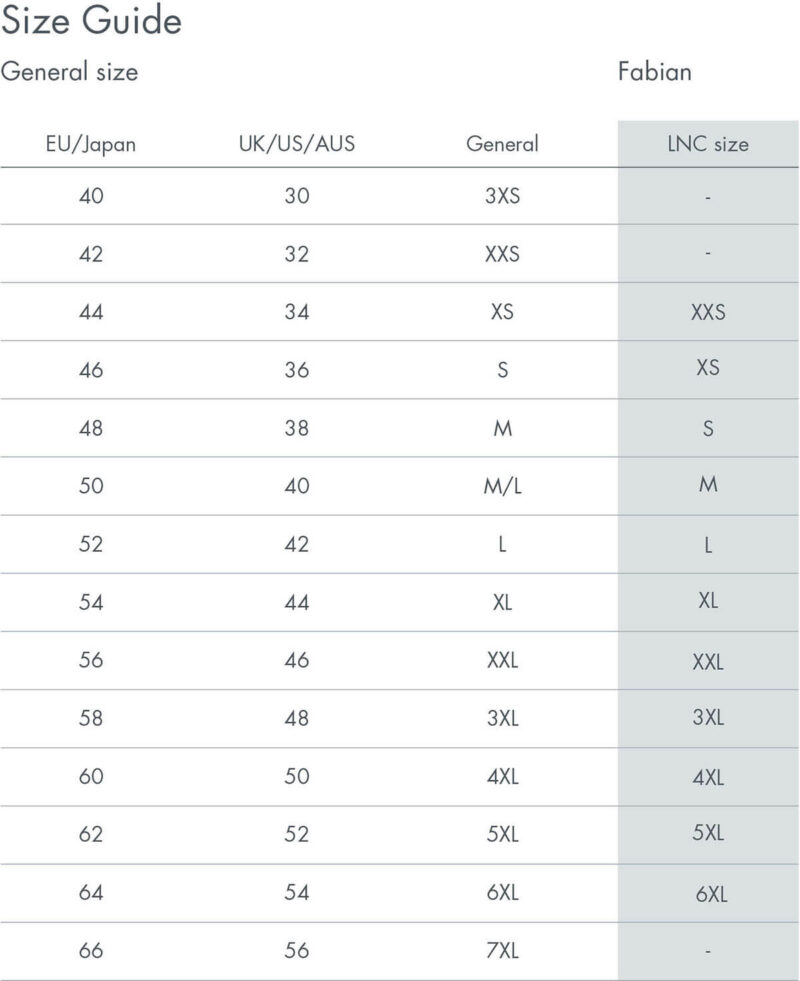
Task: Select EU size 56 cell
Action: click(x=91, y=660)
